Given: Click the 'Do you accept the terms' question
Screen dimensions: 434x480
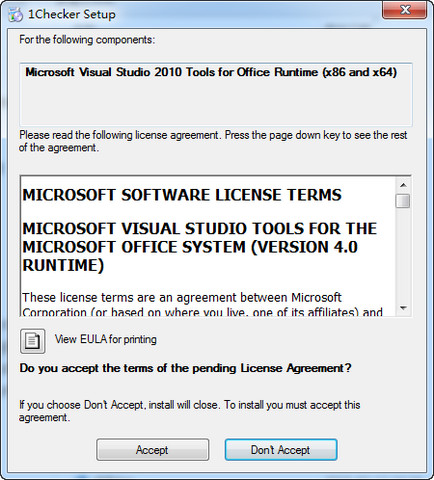Looking at the screenshot, I should click(186, 368).
